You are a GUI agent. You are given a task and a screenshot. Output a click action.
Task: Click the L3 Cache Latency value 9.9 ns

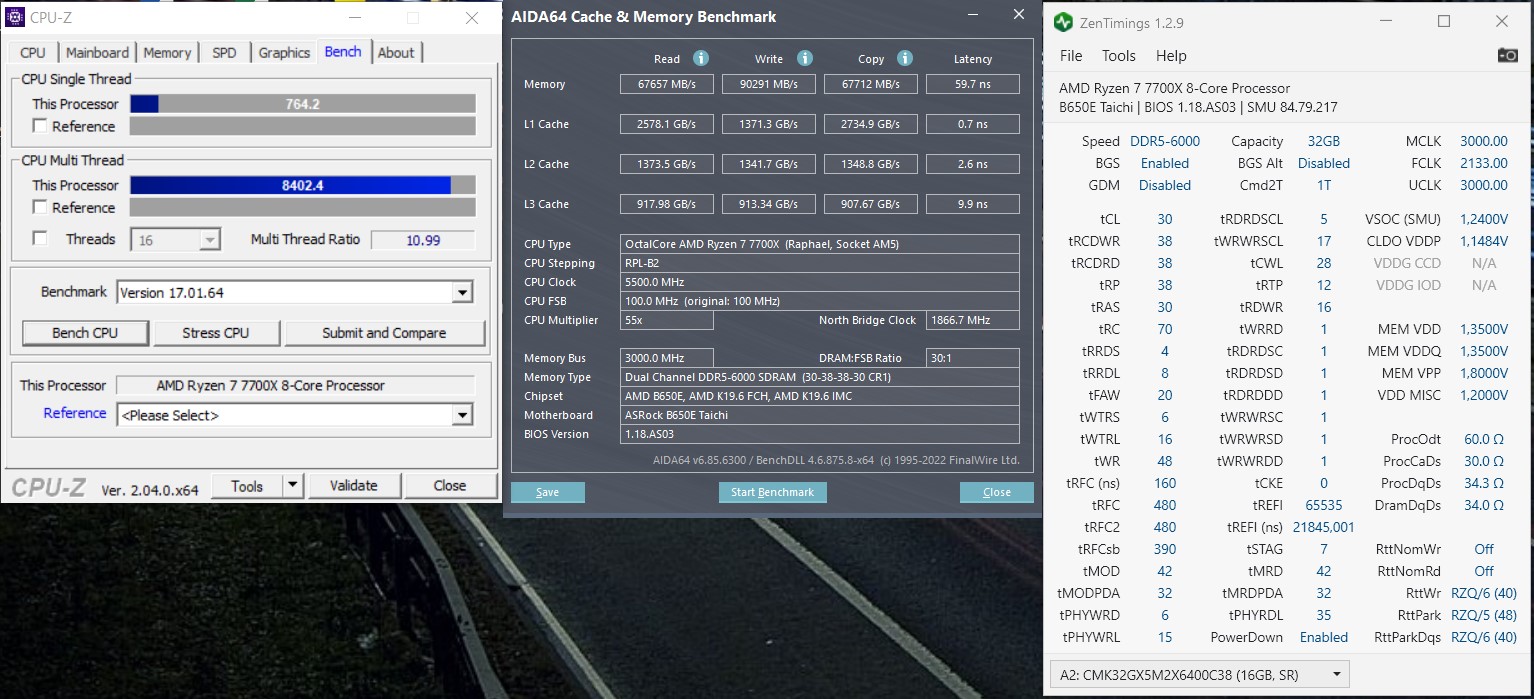coord(973,204)
